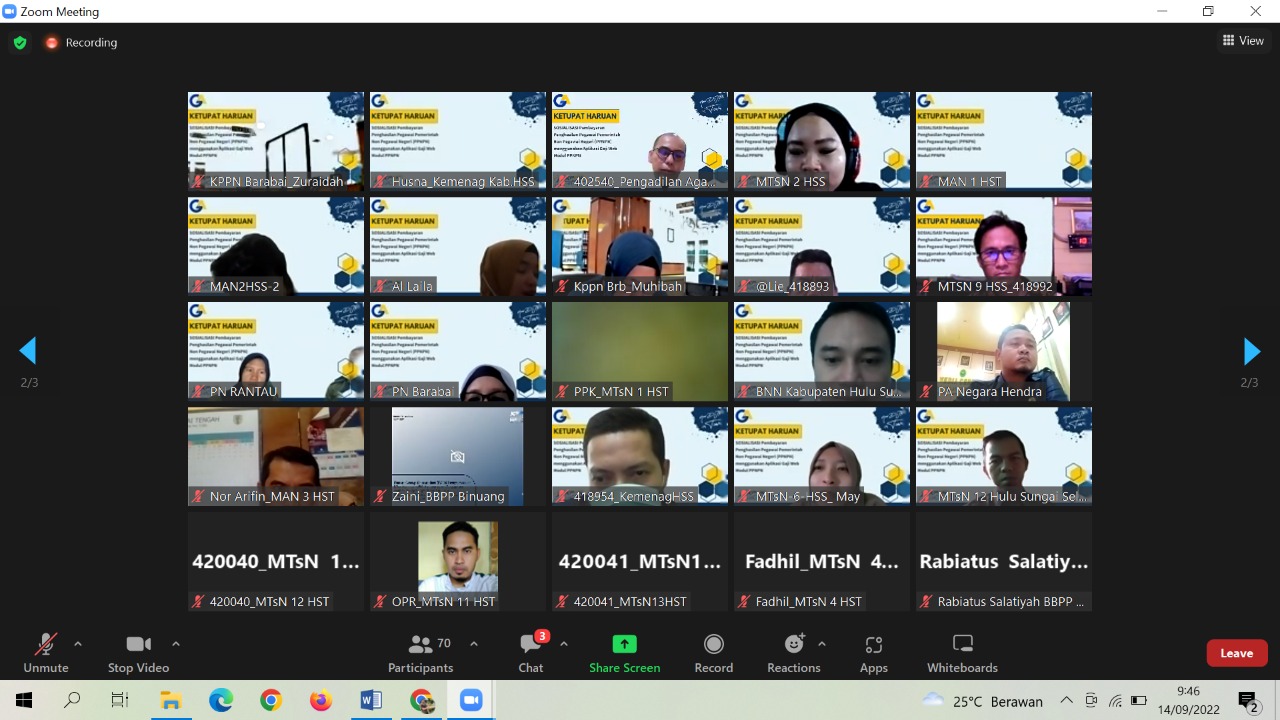Leave the meeting

click(x=1236, y=653)
